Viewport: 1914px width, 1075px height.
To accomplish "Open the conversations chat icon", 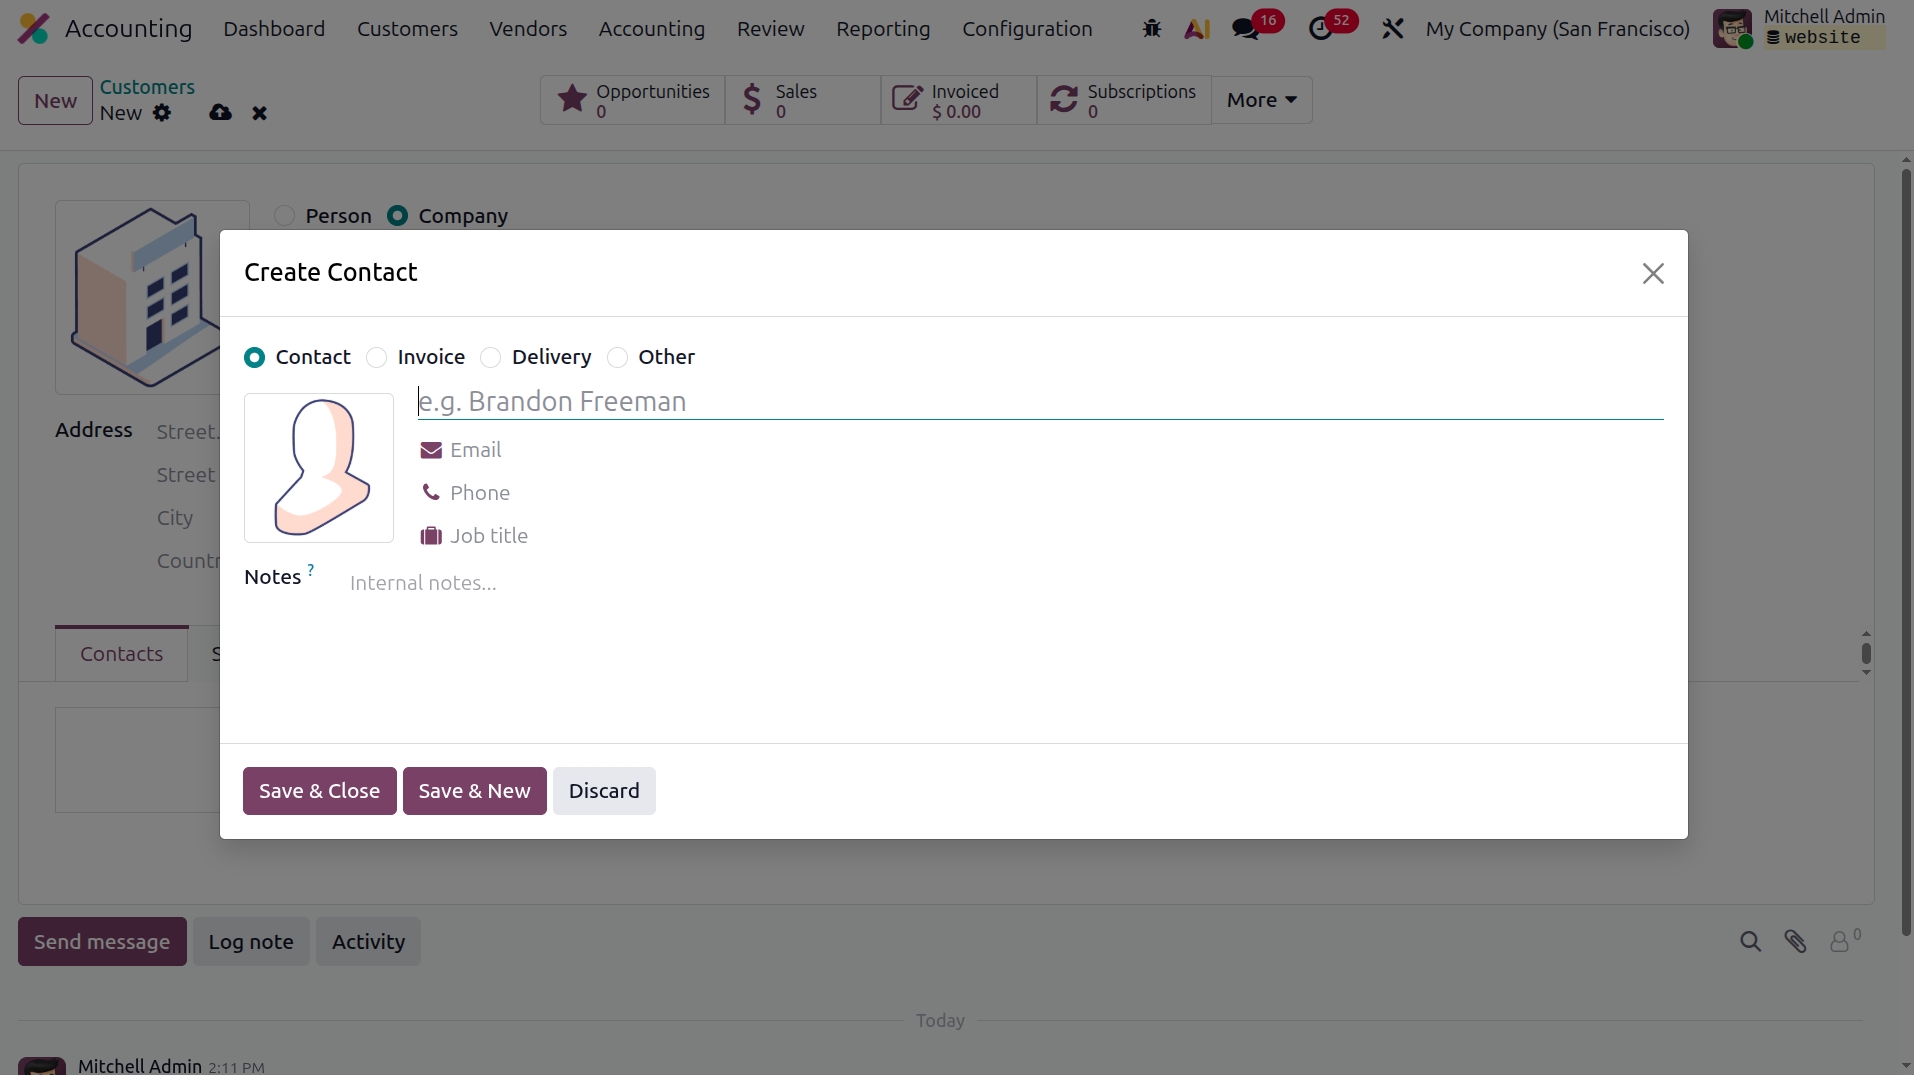I will [x=1246, y=29].
